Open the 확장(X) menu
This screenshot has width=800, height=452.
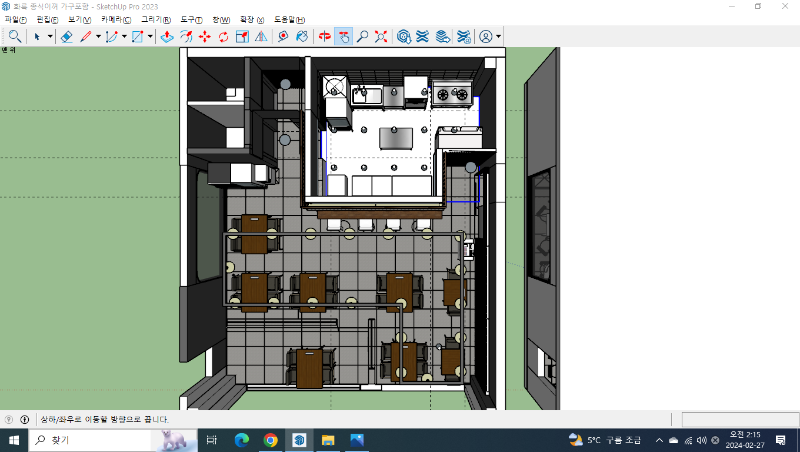coord(252,19)
